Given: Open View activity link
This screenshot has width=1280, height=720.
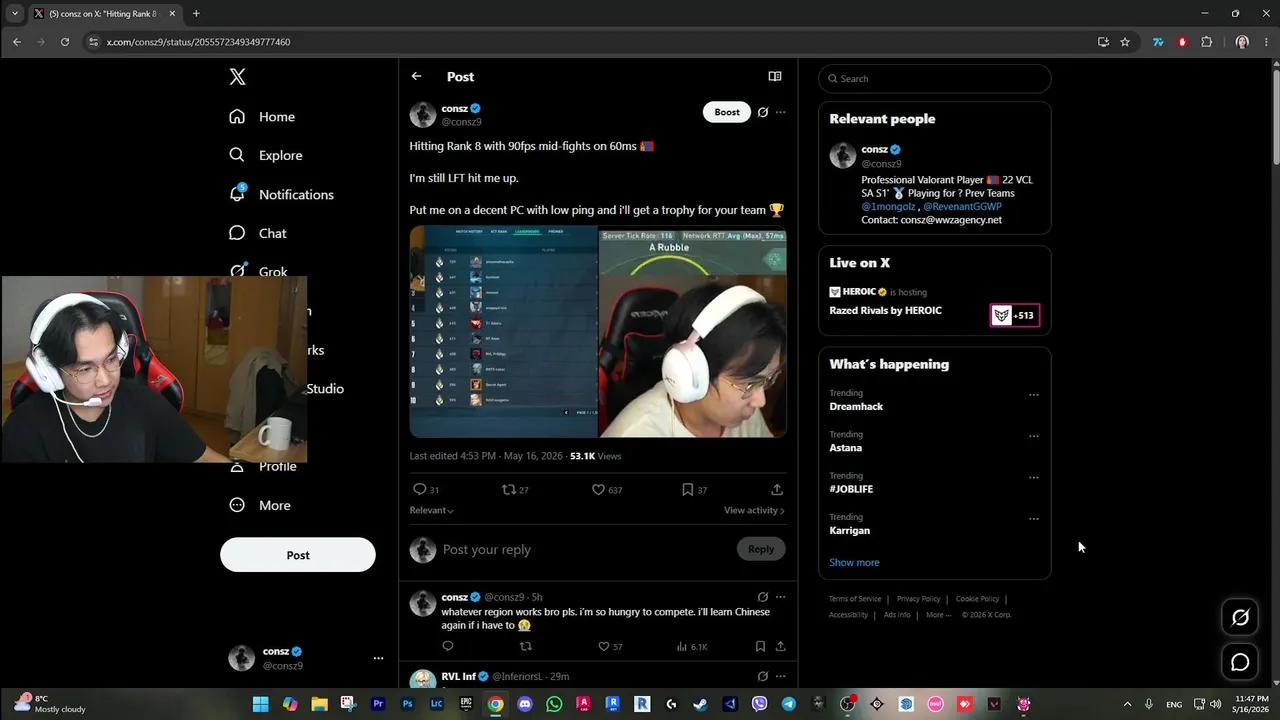Looking at the screenshot, I should click(x=754, y=510).
